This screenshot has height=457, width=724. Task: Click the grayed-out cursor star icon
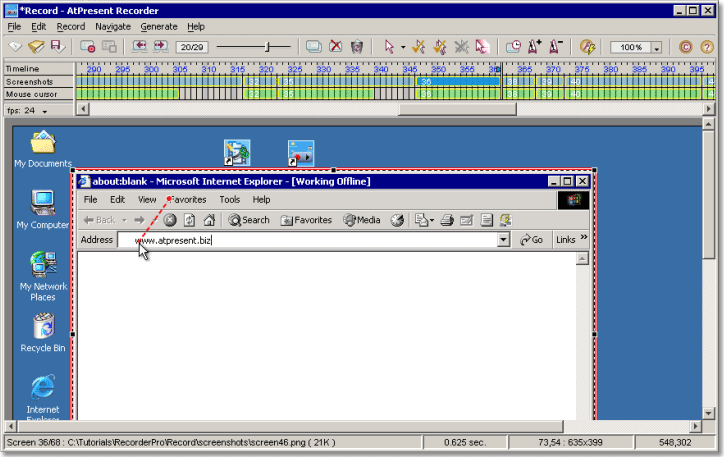pos(461,47)
